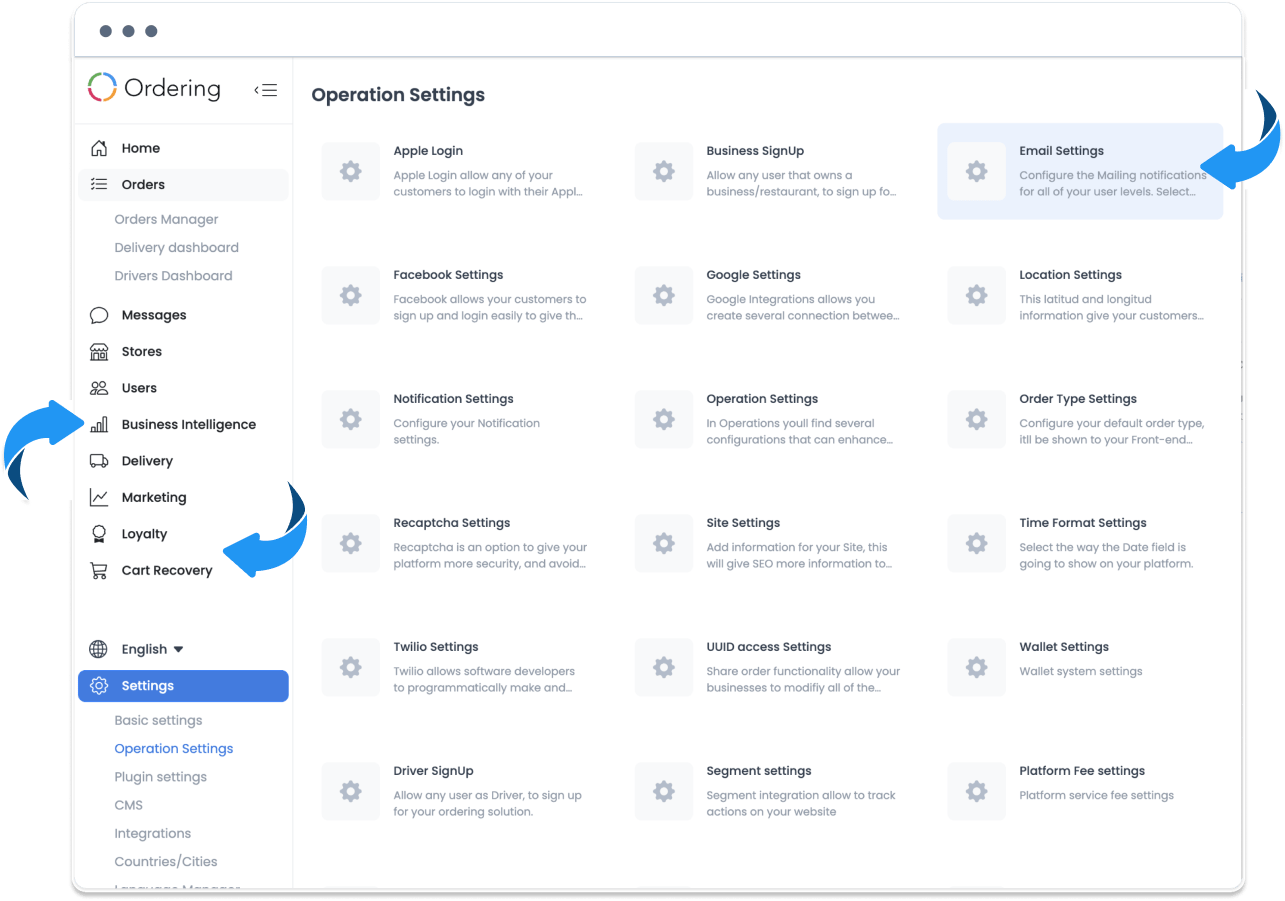
Task: Open the Segment settings card title
Action: click(x=759, y=771)
